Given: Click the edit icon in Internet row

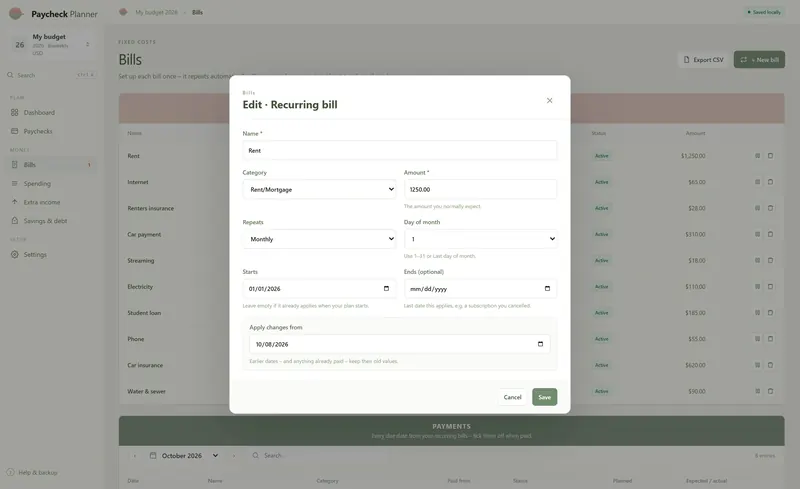Looking at the screenshot, I should click(x=758, y=182).
